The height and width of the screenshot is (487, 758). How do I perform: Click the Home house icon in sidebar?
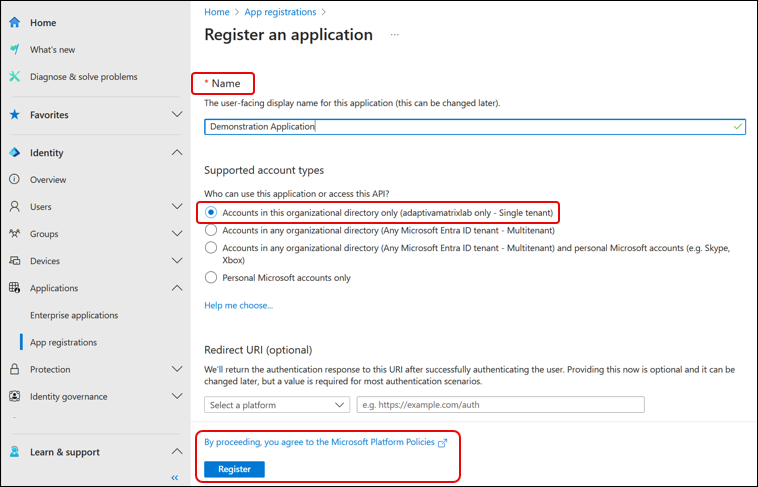click(x=15, y=22)
